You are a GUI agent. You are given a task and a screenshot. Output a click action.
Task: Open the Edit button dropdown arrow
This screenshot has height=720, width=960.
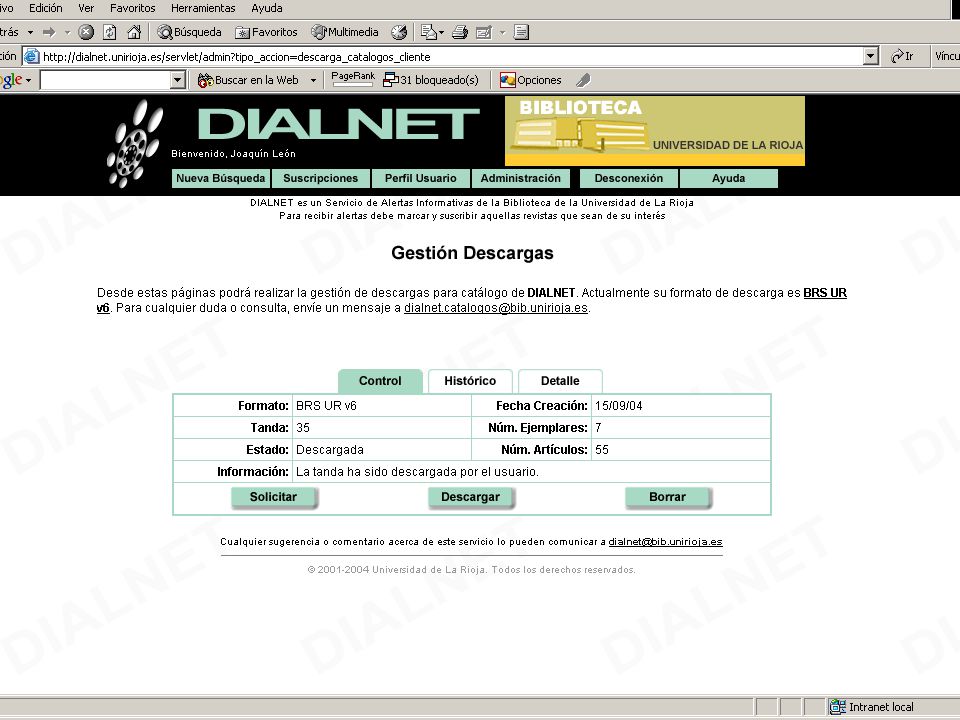point(503,32)
